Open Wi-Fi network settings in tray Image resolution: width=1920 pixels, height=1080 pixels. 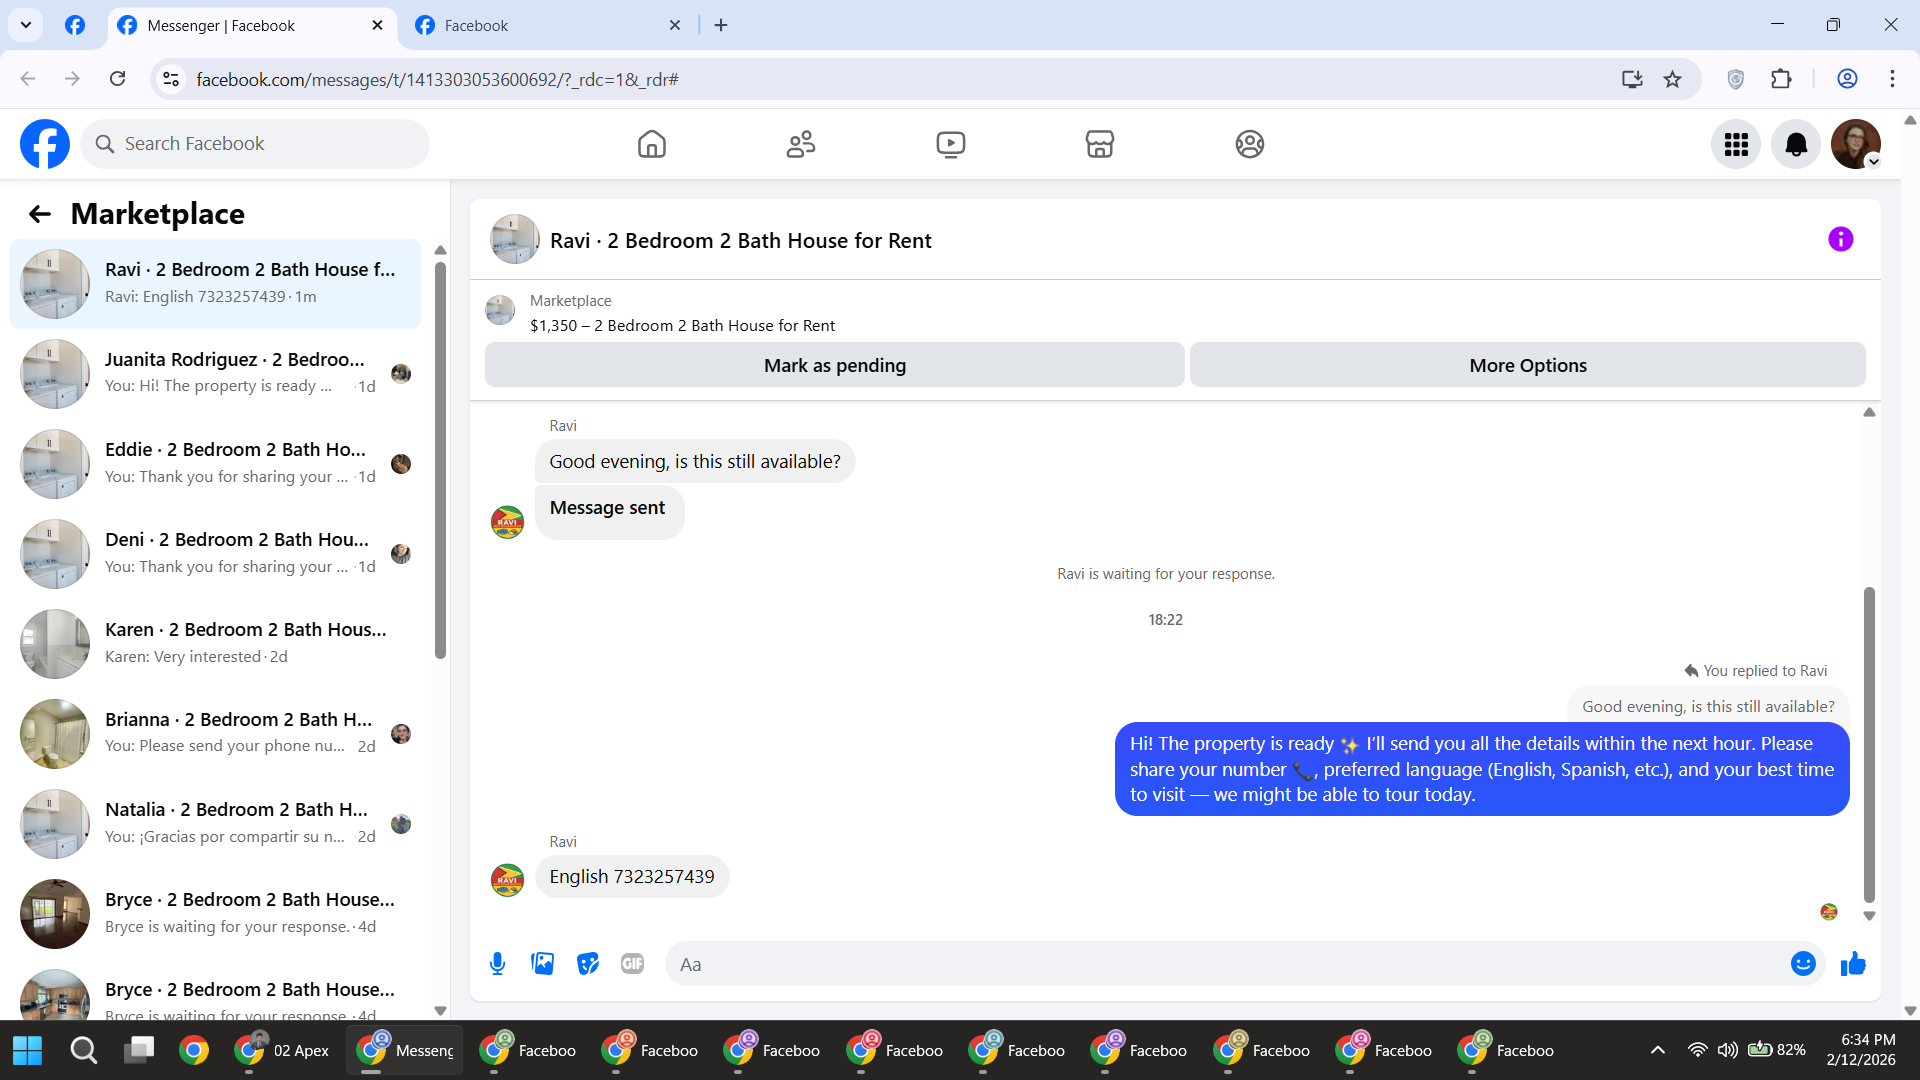coord(1697,1050)
